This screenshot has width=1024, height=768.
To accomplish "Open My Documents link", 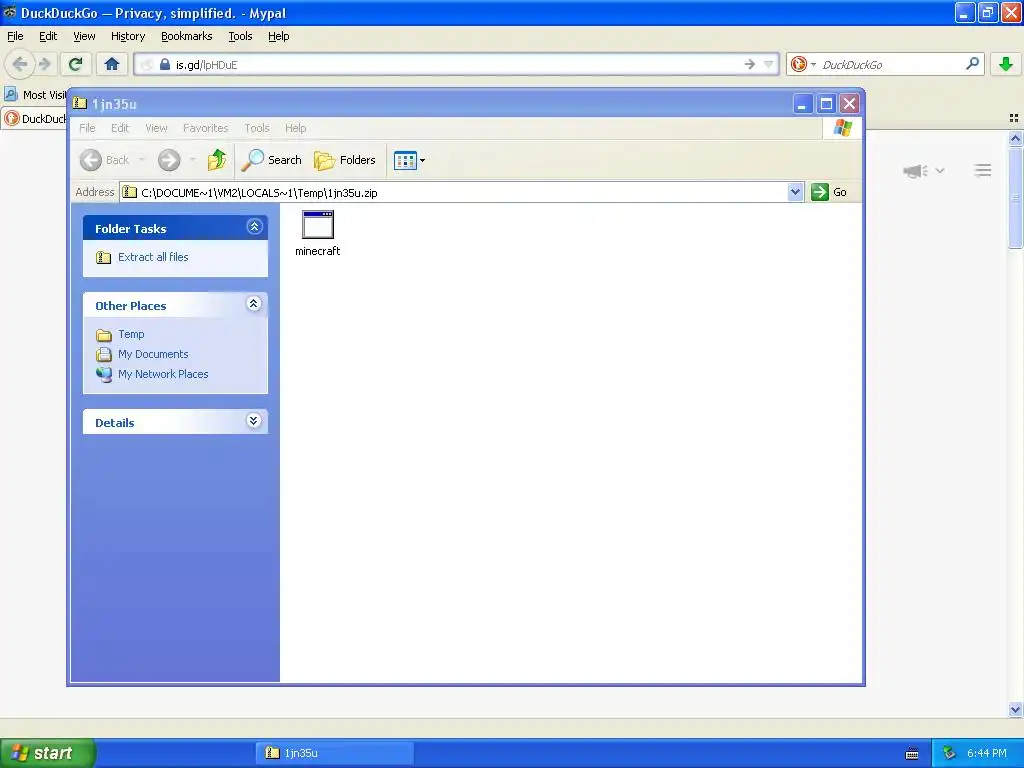I will (153, 354).
